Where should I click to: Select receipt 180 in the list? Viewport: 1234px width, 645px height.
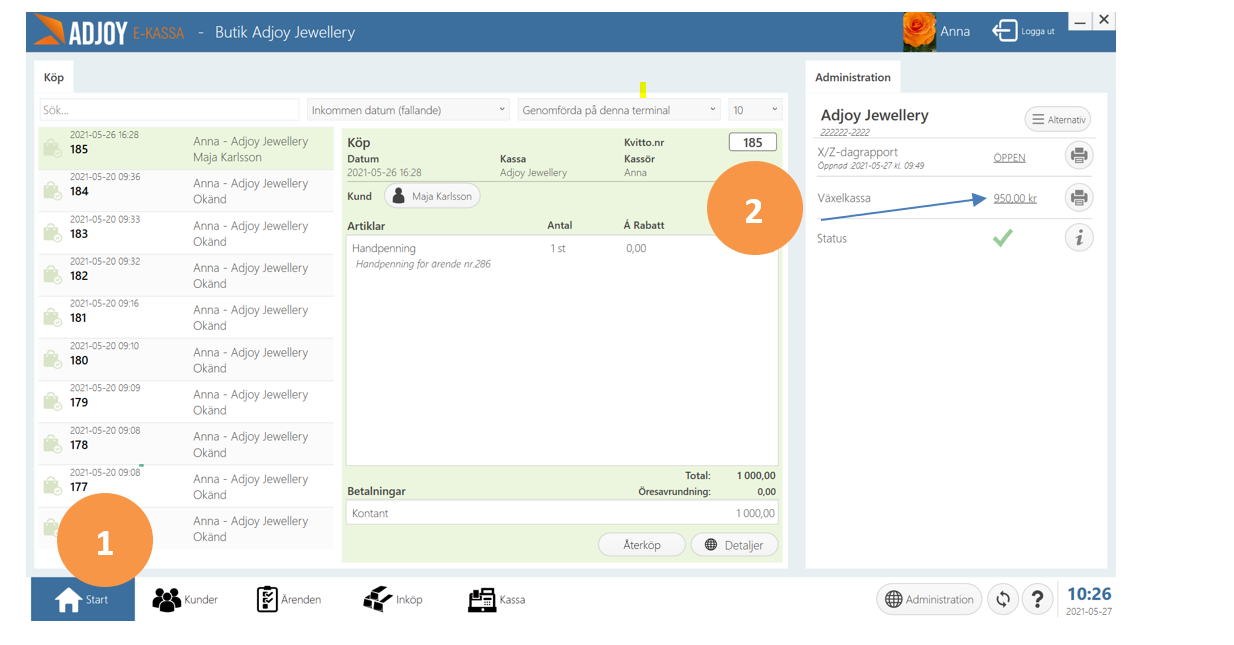point(186,359)
